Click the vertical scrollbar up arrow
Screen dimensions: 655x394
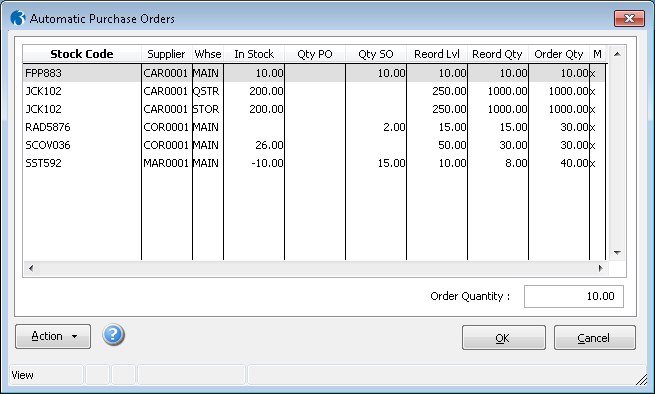click(x=617, y=54)
